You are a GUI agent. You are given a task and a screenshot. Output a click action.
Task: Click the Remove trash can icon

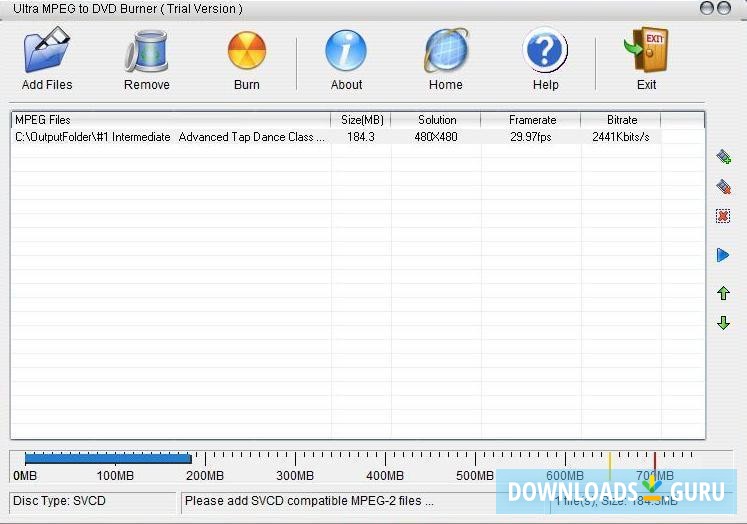[x=147, y=51]
